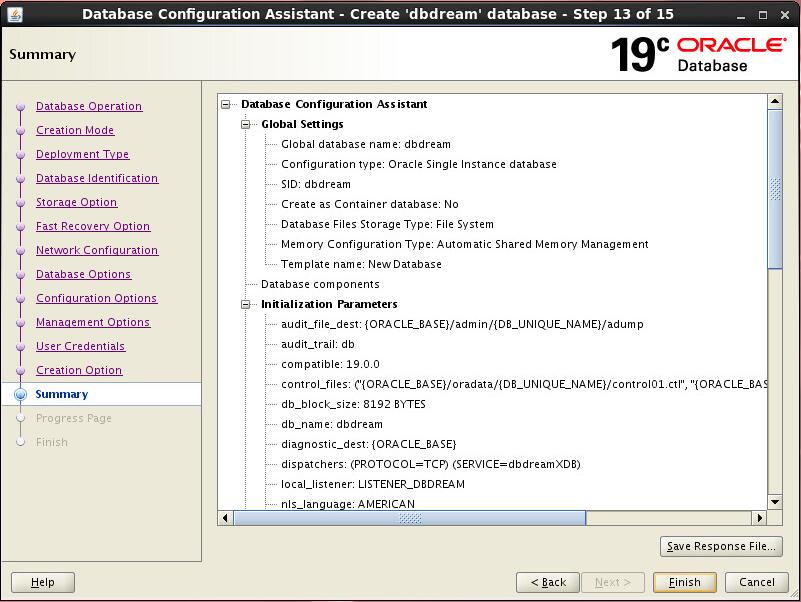801x602 pixels.
Task: Select the Database components tree item
Action: point(320,284)
